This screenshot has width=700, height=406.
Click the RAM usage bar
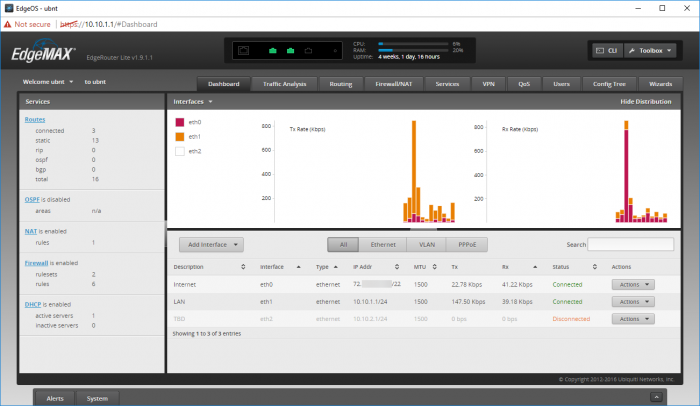(x=413, y=50)
